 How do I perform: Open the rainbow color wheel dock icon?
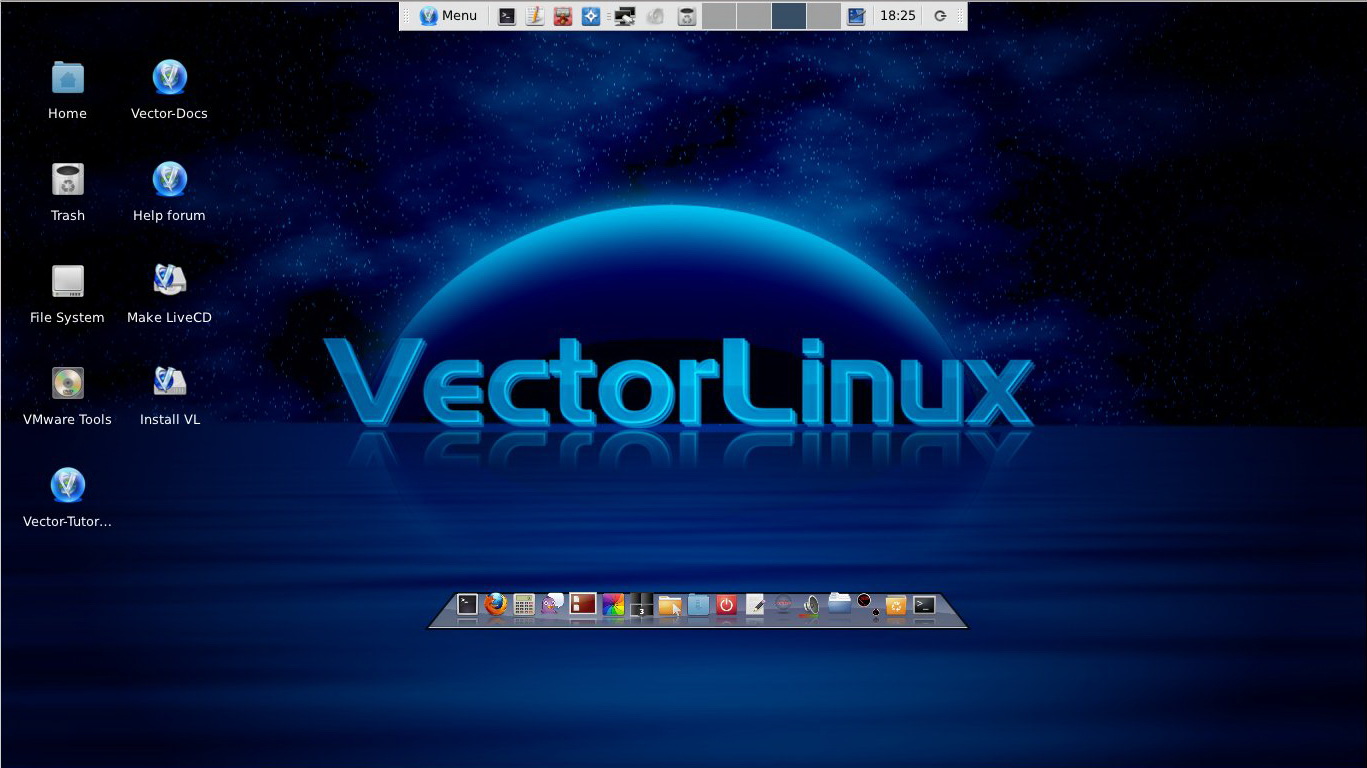pos(613,604)
